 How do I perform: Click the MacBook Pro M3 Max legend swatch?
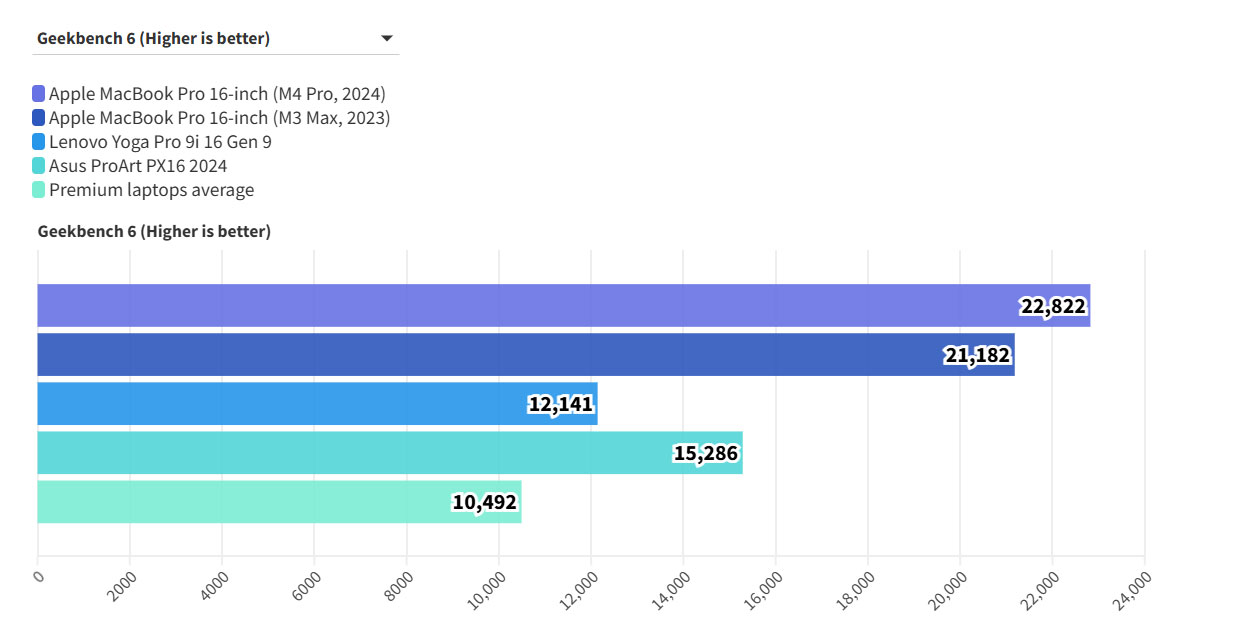click(x=39, y=118)
